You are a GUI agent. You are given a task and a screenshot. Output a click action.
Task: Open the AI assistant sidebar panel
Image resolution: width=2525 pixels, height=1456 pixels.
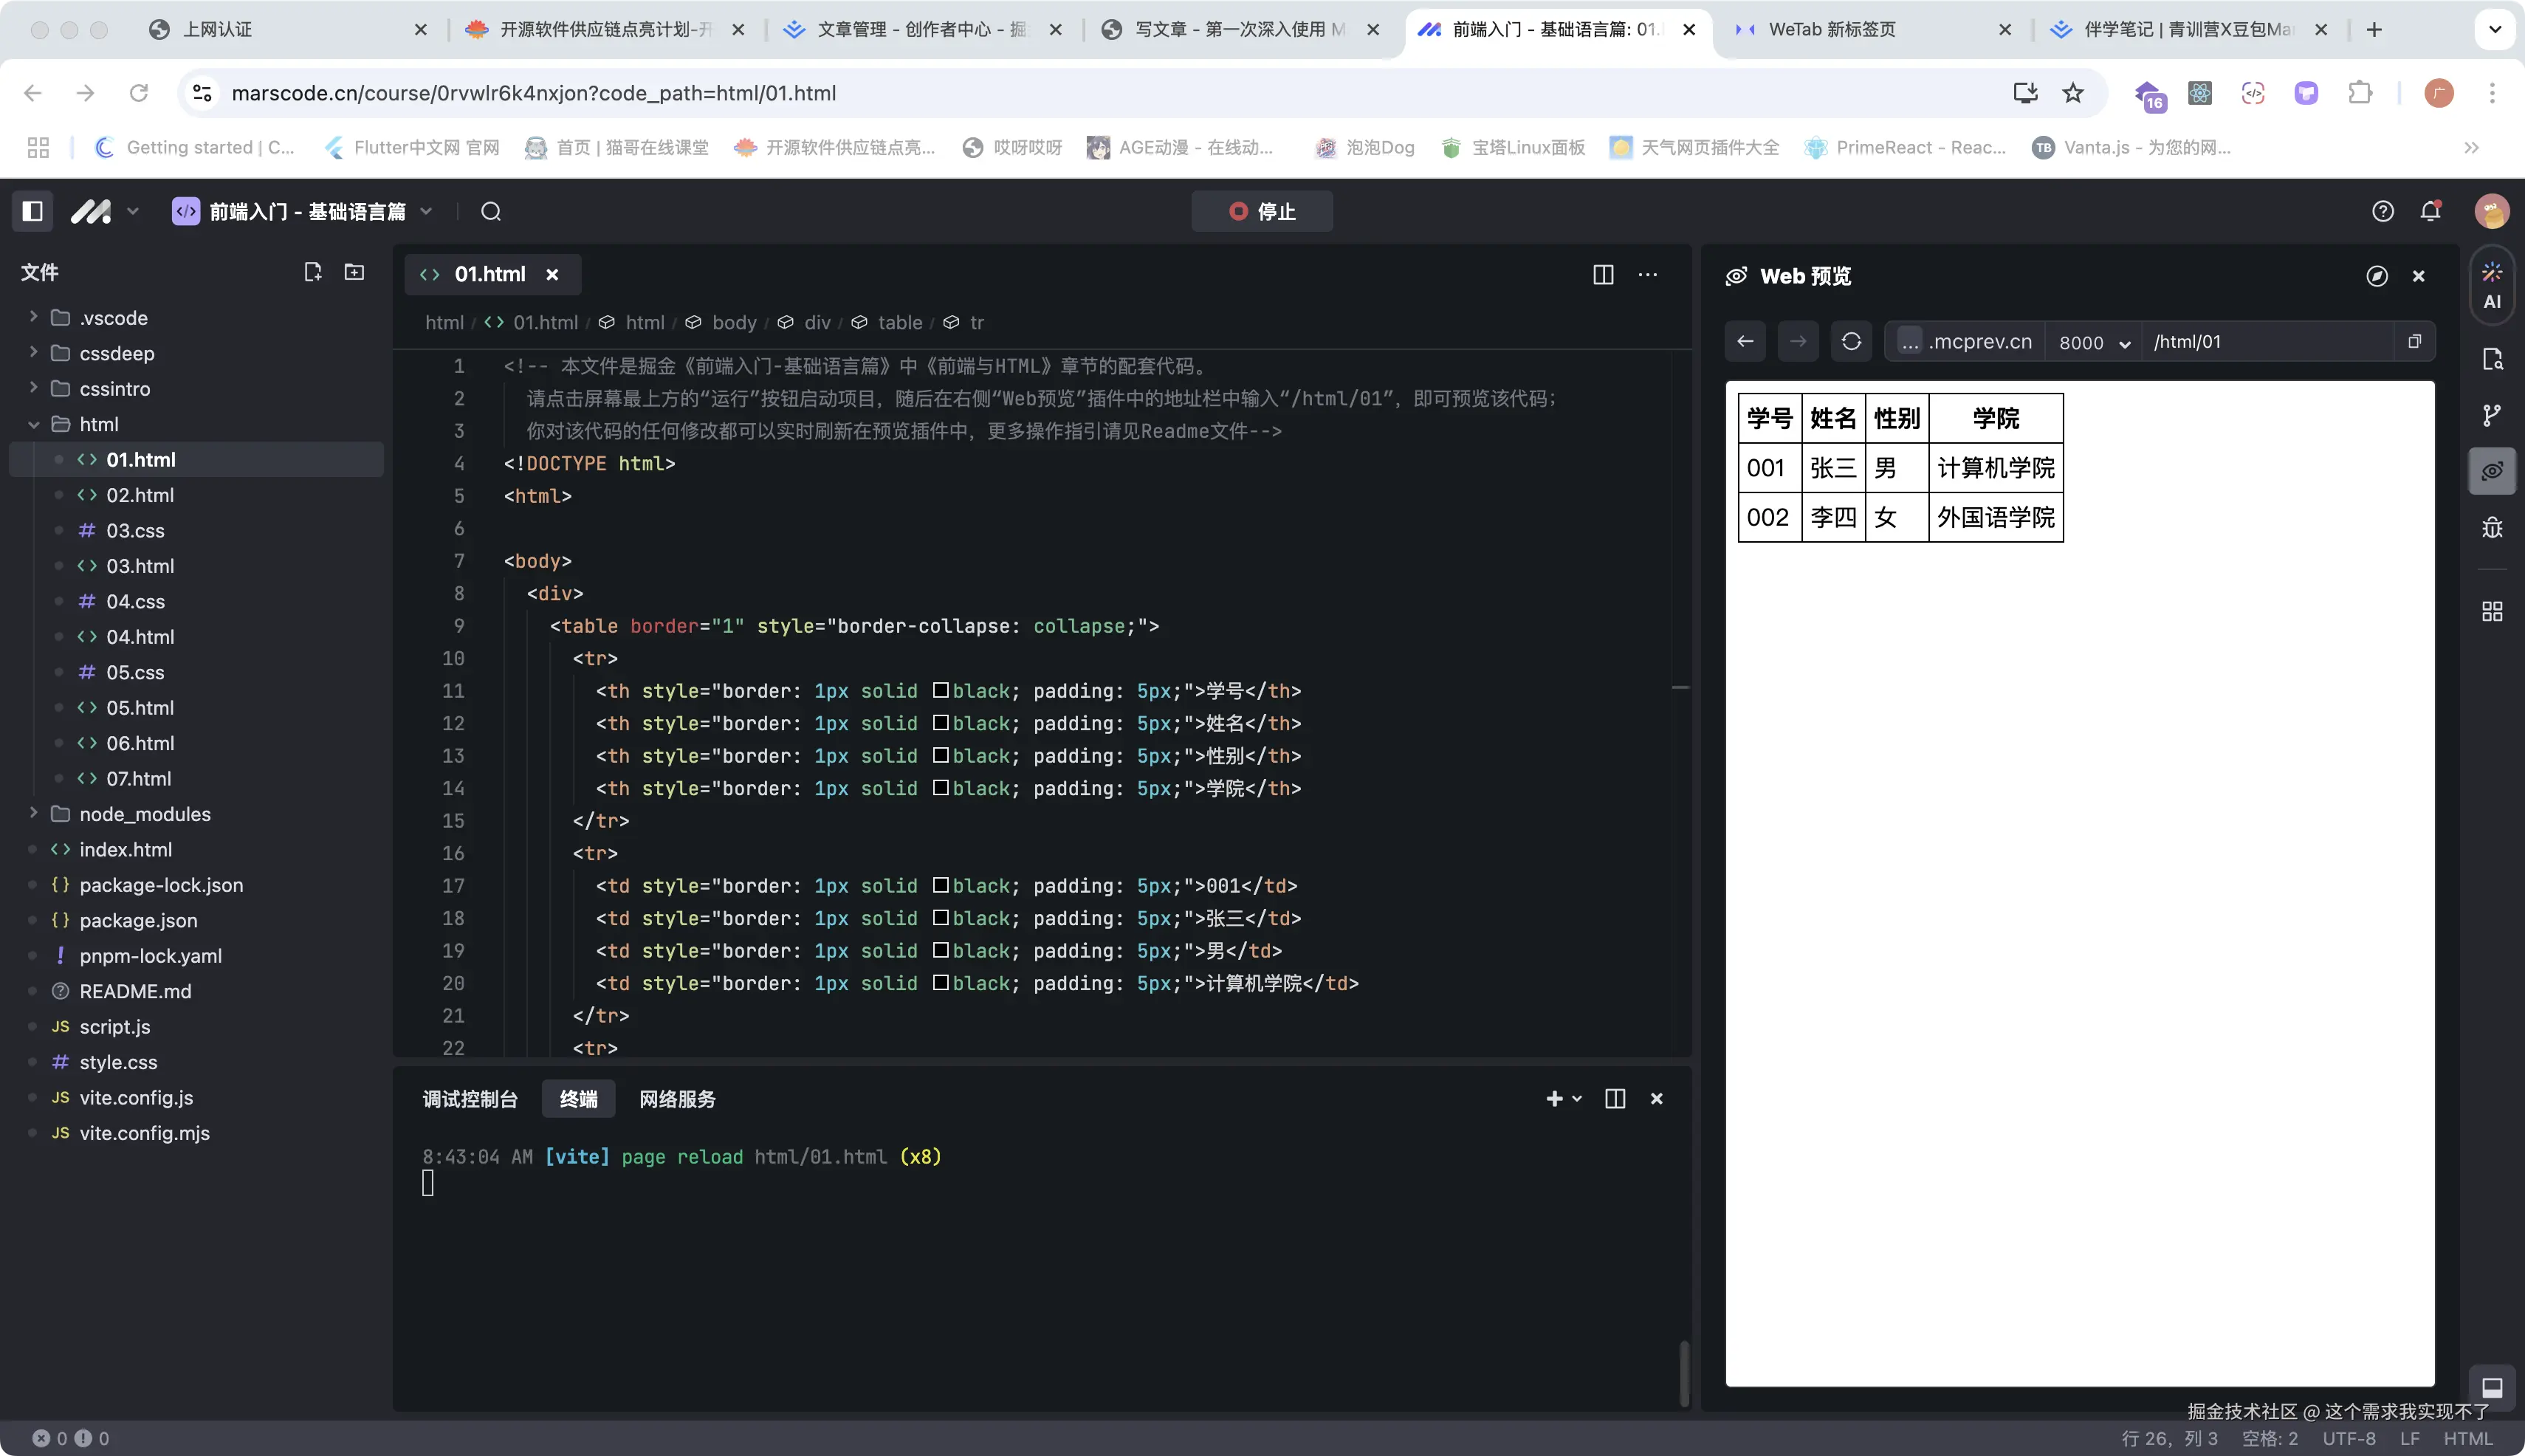[2492, 286]
